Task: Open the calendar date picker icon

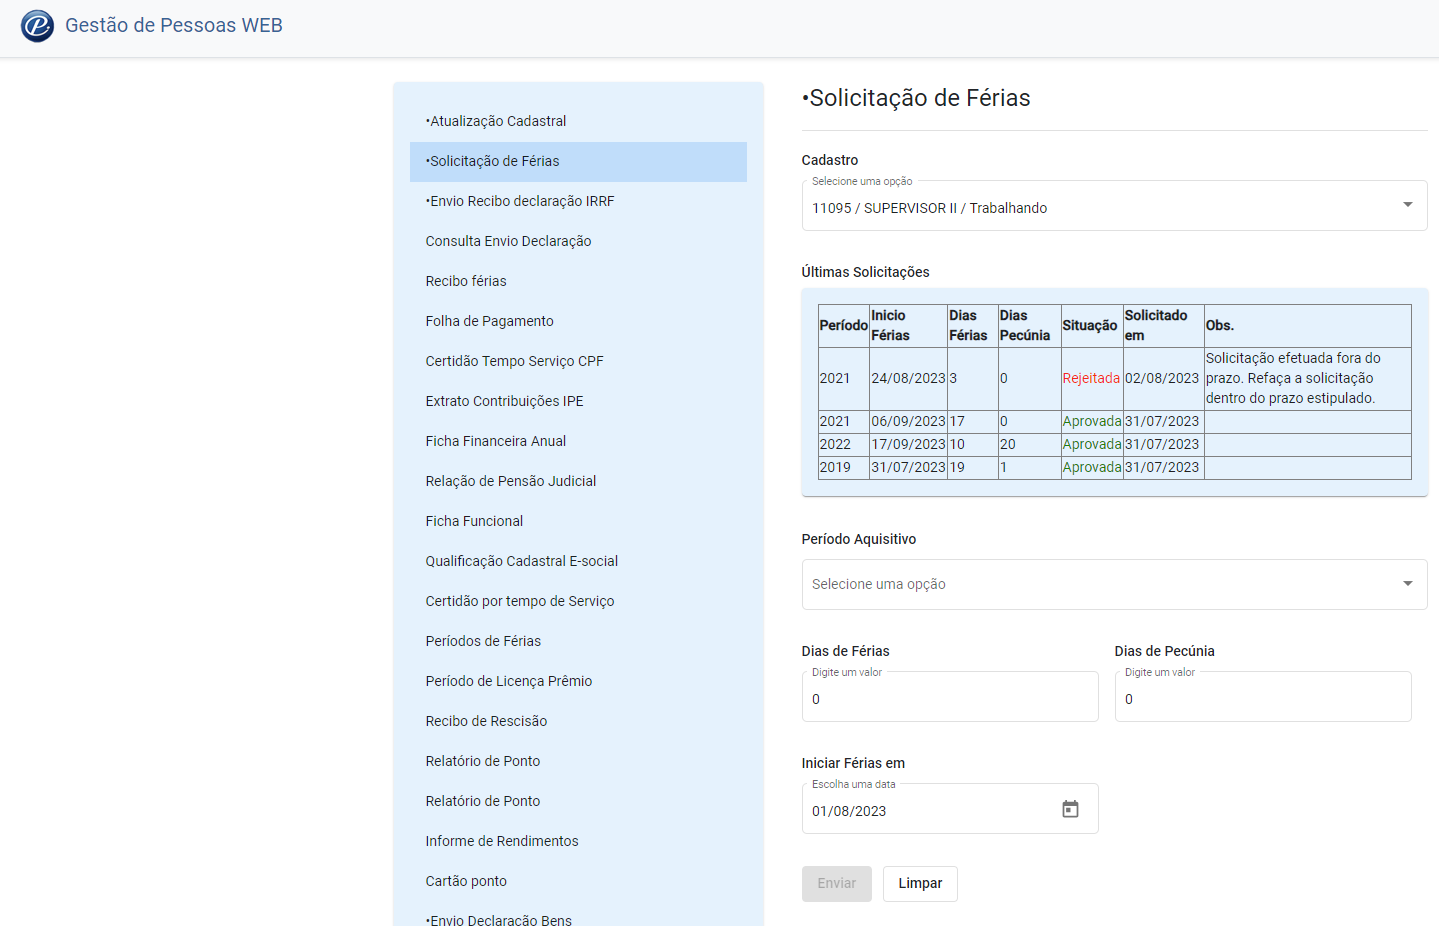Action: [1070, 809]
